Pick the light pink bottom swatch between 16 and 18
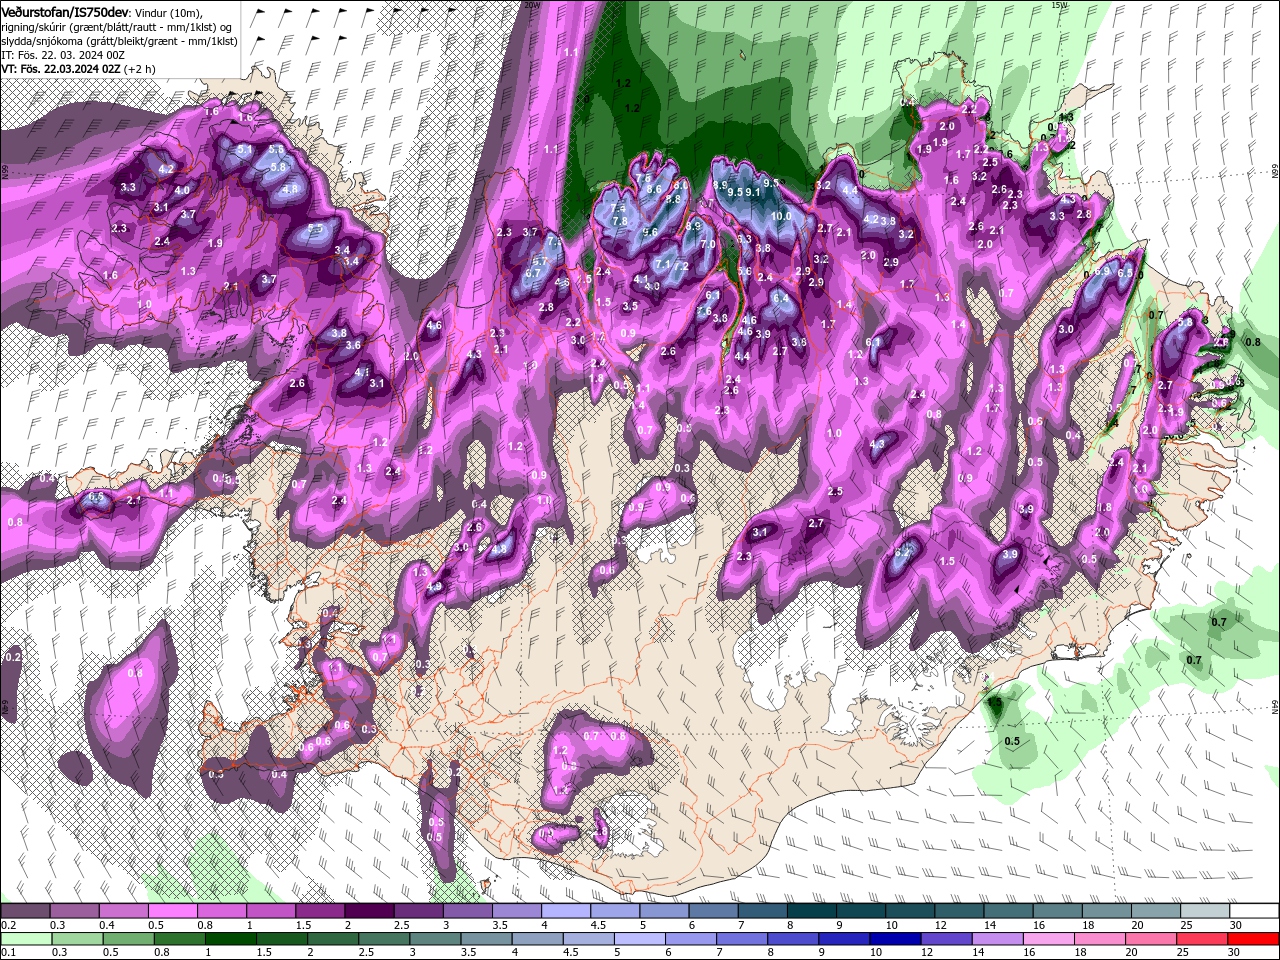 coord(1048,939)
